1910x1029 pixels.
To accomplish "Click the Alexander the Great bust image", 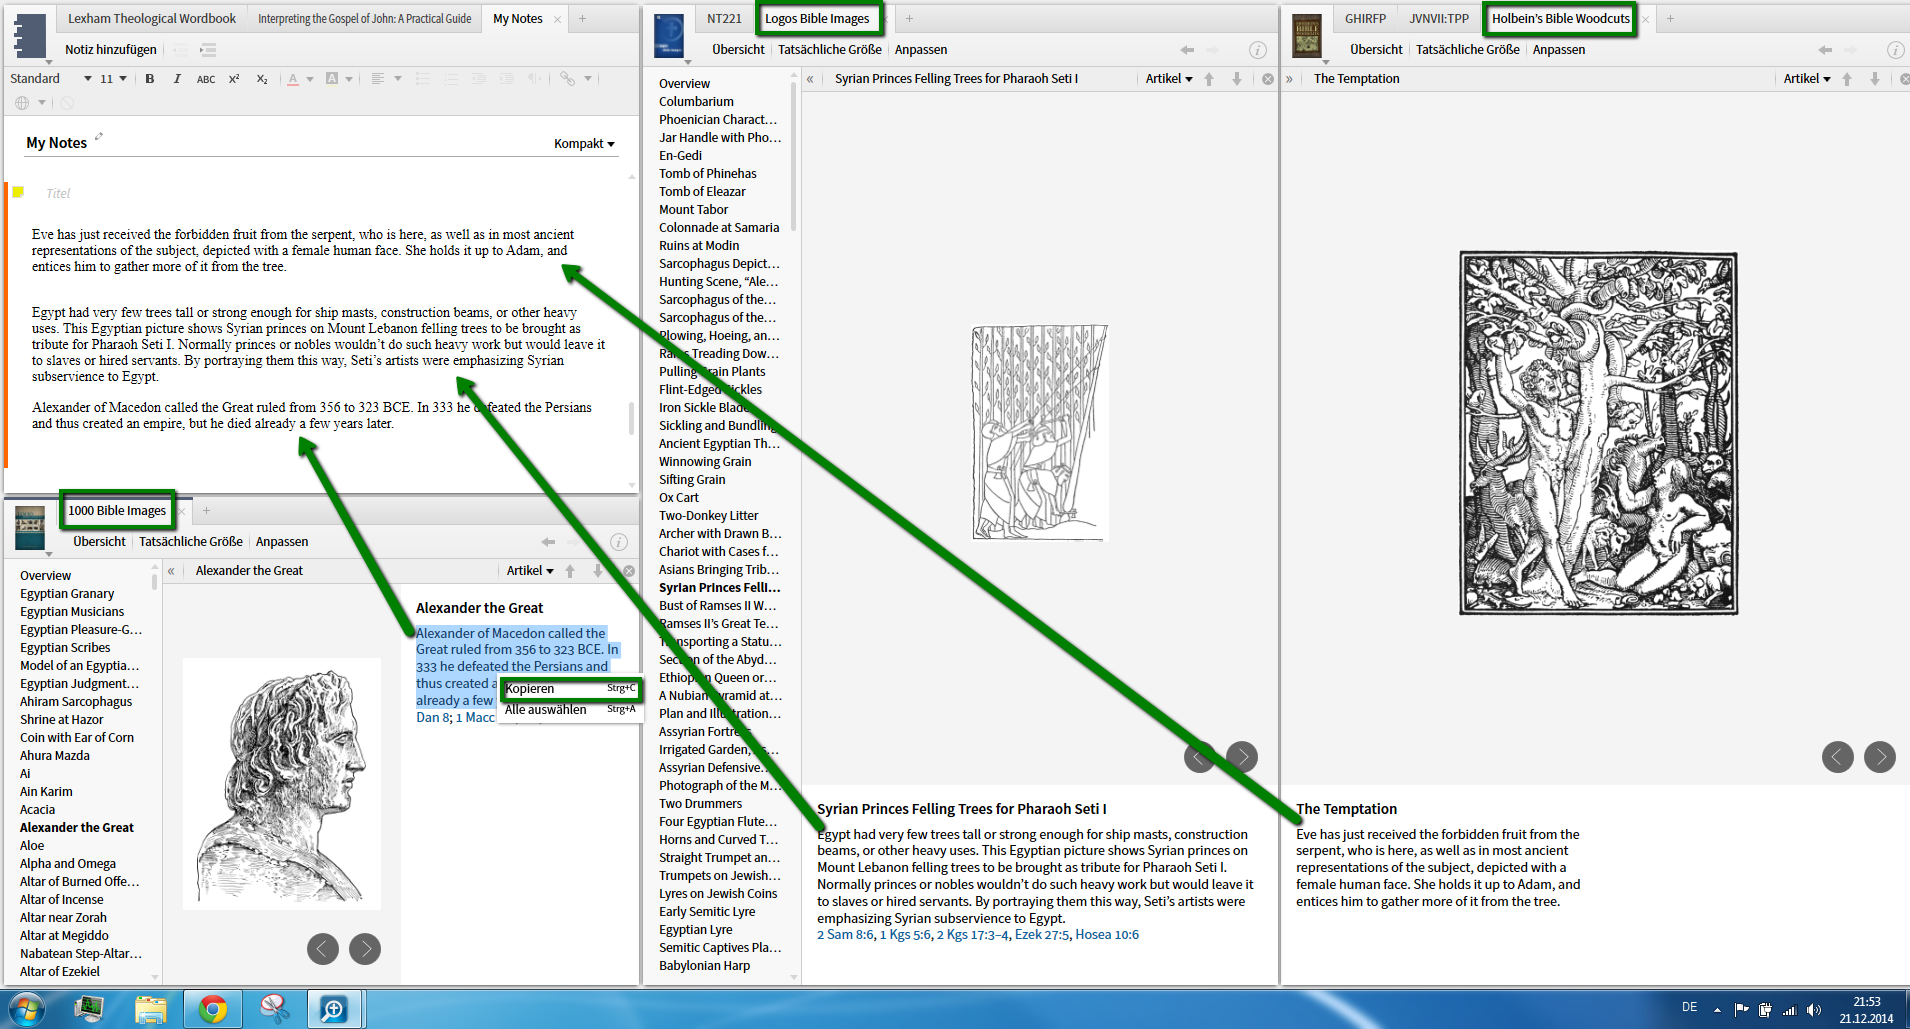I will (282, 784).
